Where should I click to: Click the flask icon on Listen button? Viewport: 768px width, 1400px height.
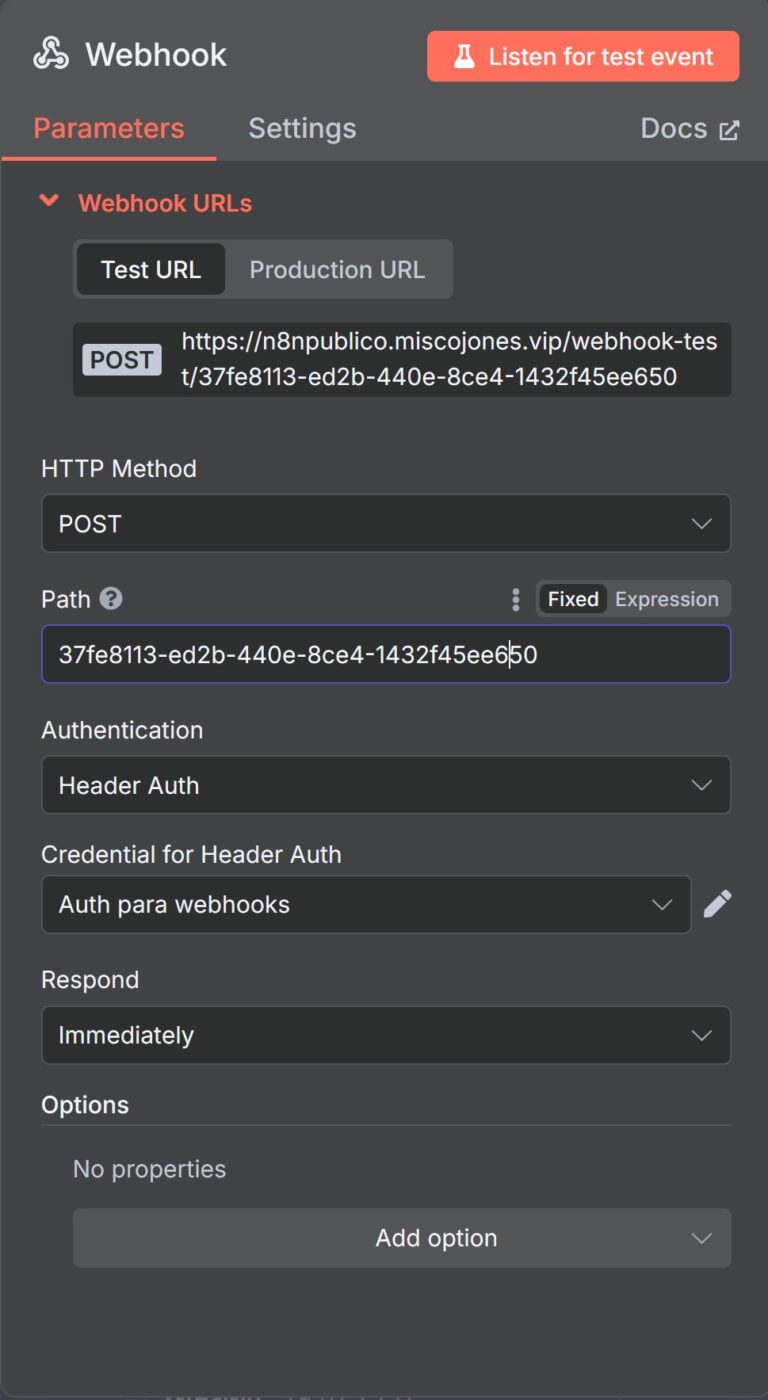(464, 56)
